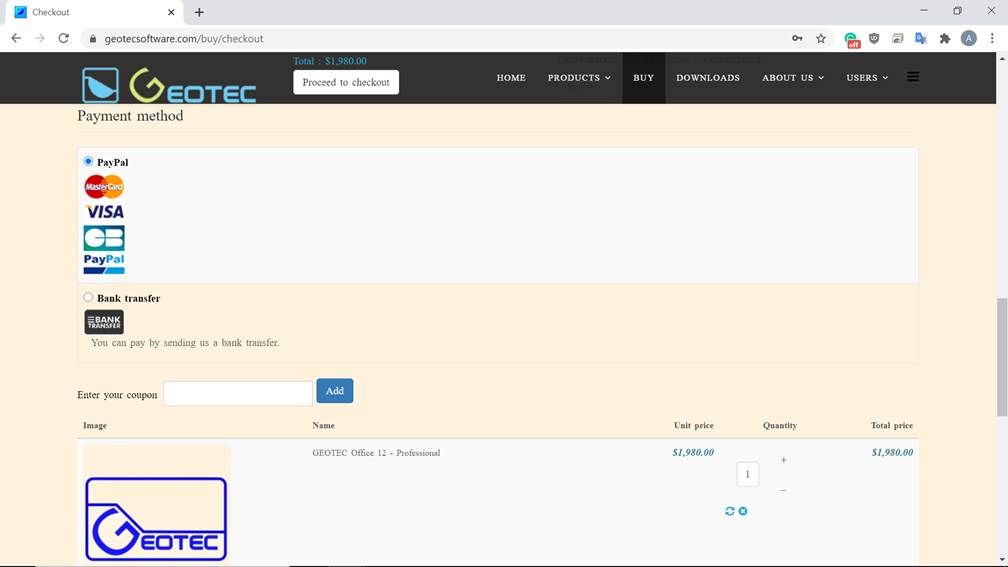Open the Extensions puzzle icon
Image resolution: width=1008 pixels, height=567 pixels.
coord(944,39)
